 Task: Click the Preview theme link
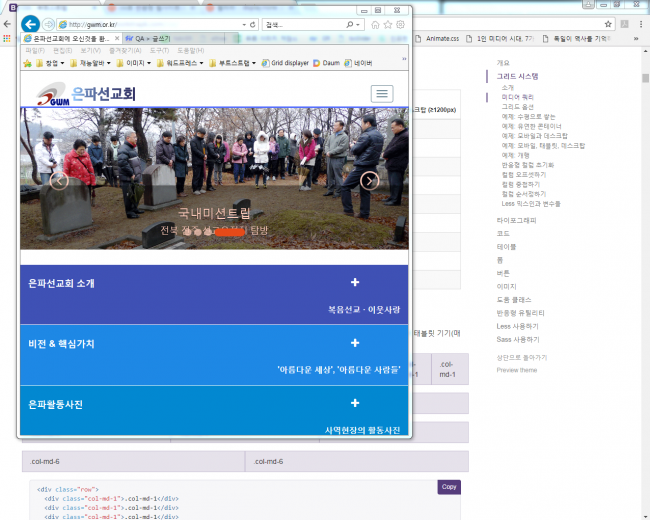(x=517, y=370)
